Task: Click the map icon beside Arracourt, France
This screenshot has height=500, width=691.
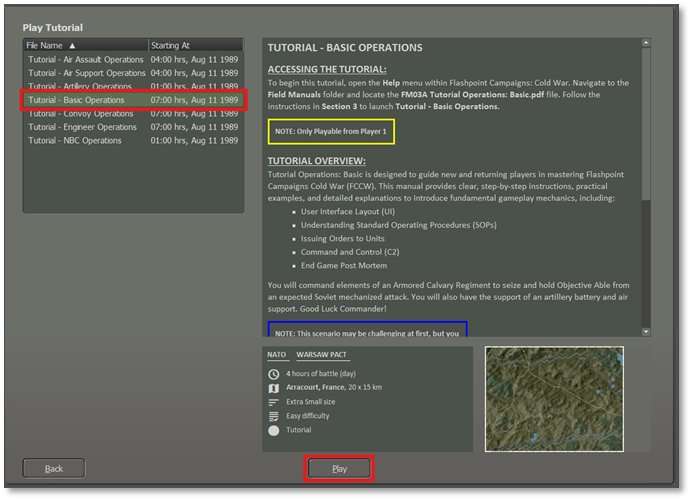Action: 274,388
